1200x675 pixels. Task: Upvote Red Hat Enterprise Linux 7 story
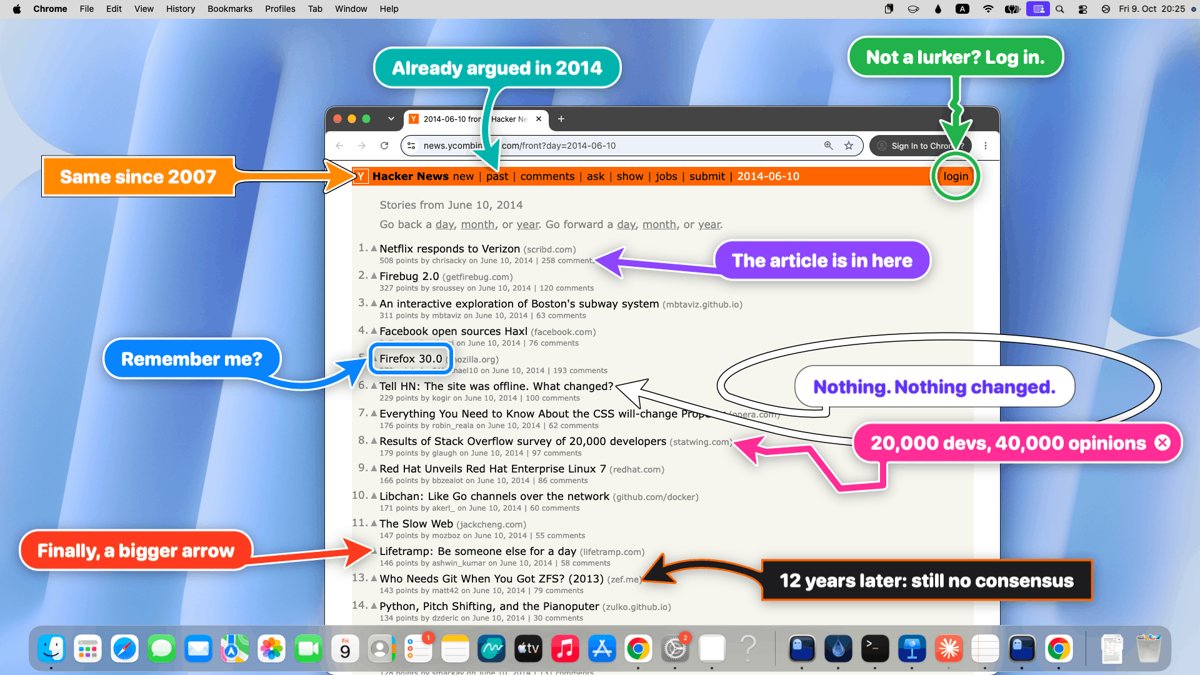pyautogui.click(x=375, y=469)
